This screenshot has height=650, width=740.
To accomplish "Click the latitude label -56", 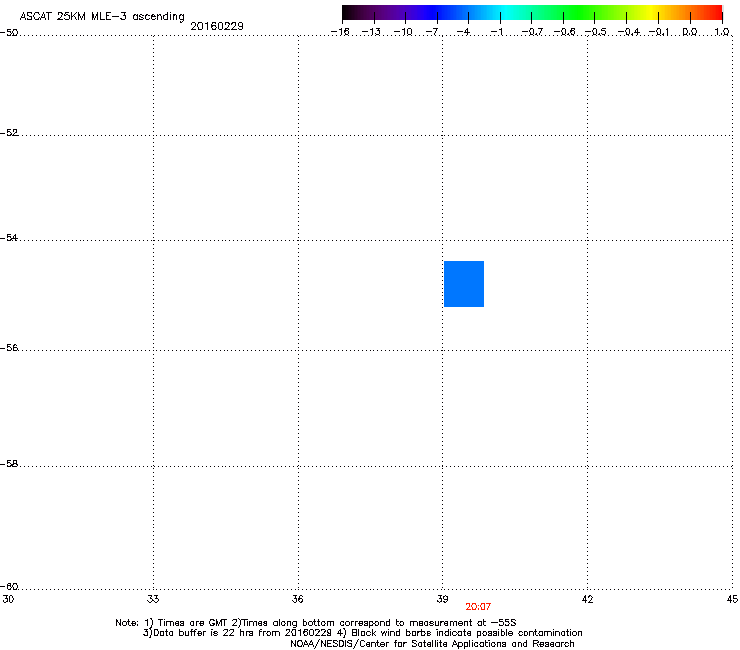I will tap(9, 347).
